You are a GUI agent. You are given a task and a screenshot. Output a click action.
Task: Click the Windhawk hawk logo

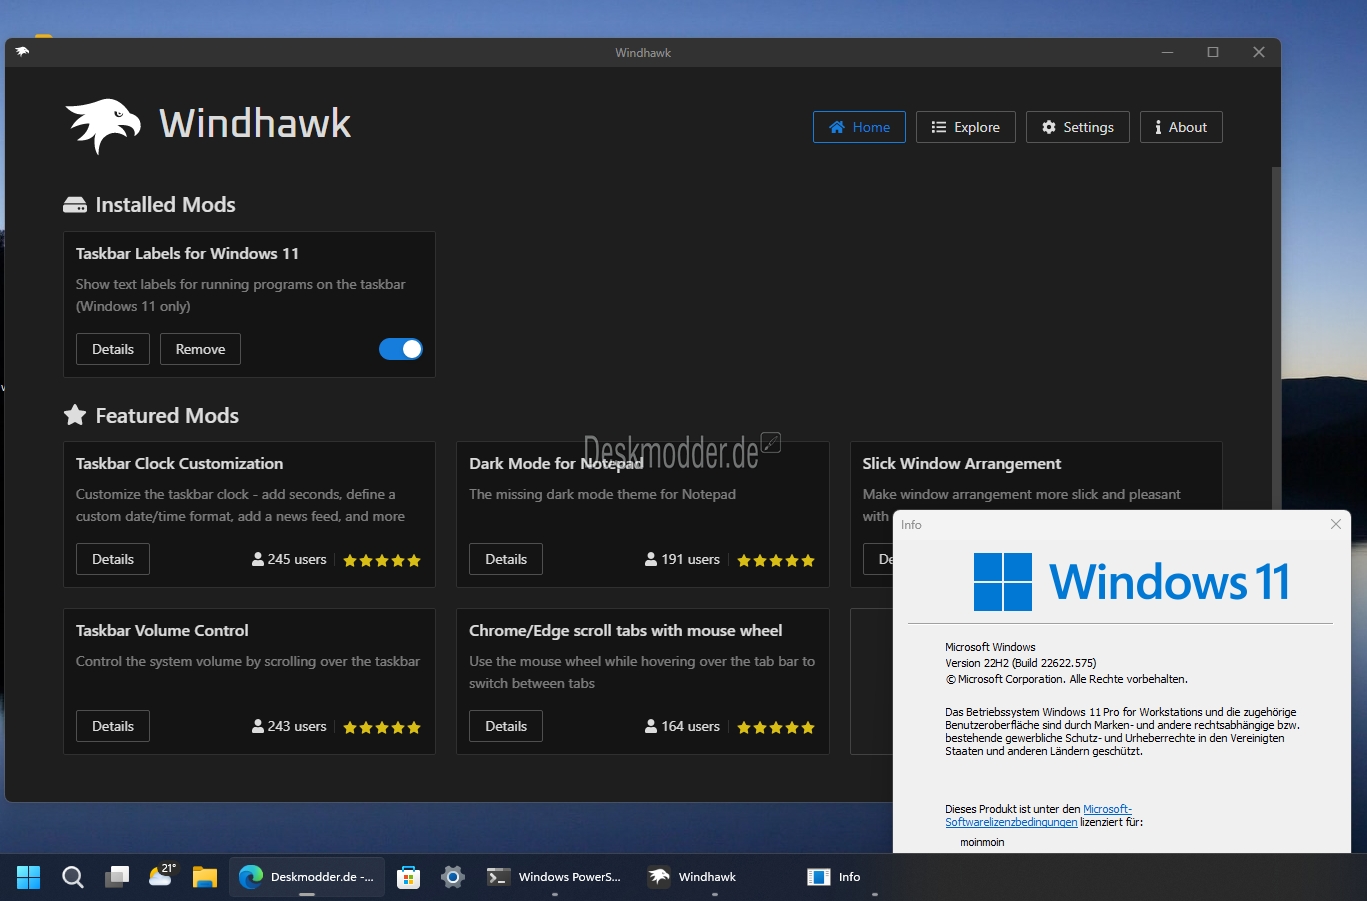[103, 126]
